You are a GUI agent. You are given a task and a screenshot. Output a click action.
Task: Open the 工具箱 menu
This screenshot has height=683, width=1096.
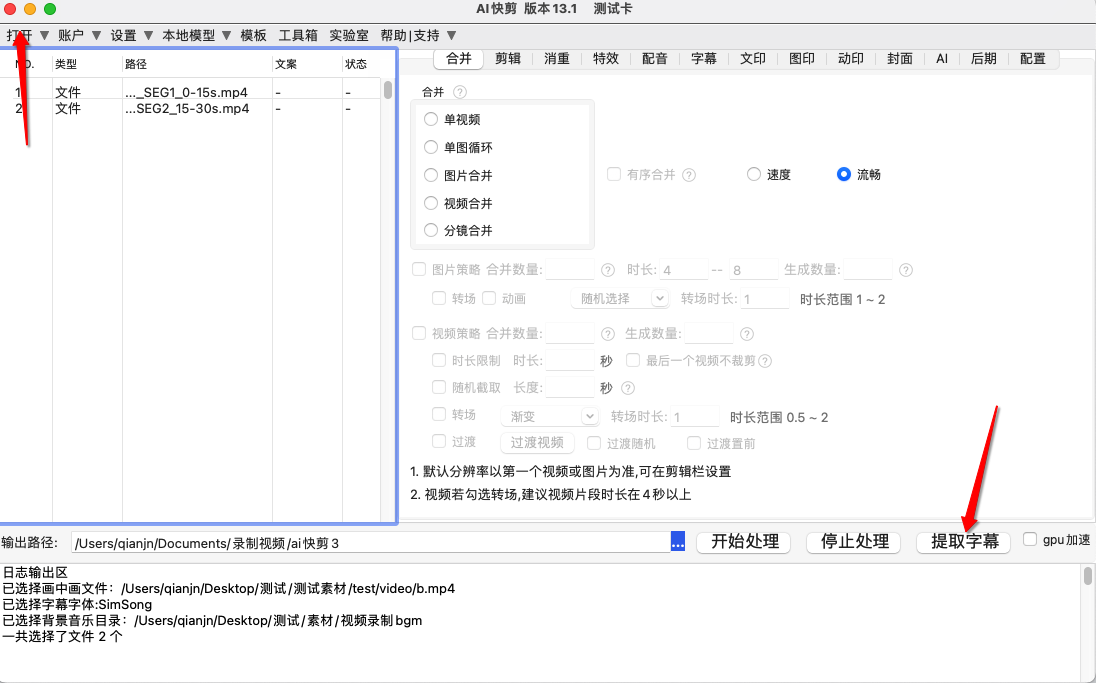coord(298,36)
